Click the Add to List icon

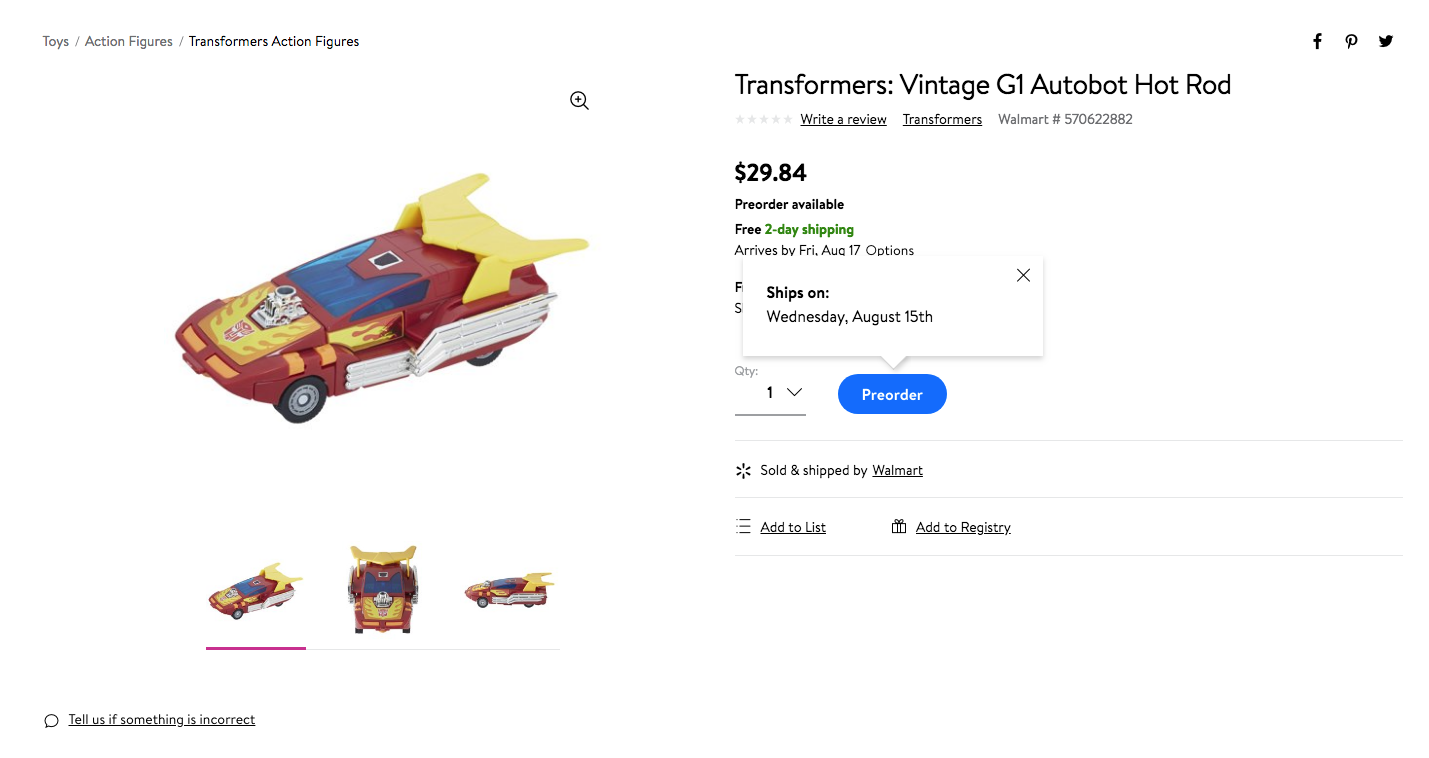point(743,526)
